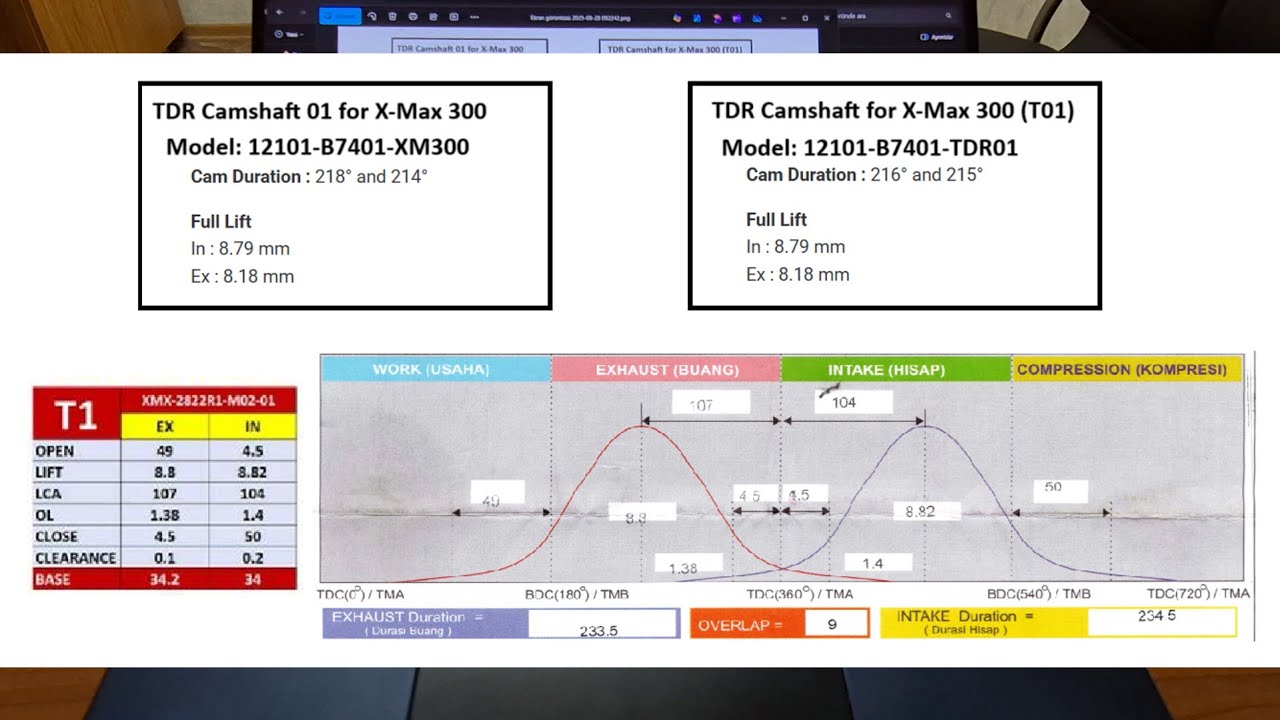Select the title TDR Camshaft 01 in large left box
This screenshot has height=720, width=1280.
pyautogui.click(x=319, y=111)
